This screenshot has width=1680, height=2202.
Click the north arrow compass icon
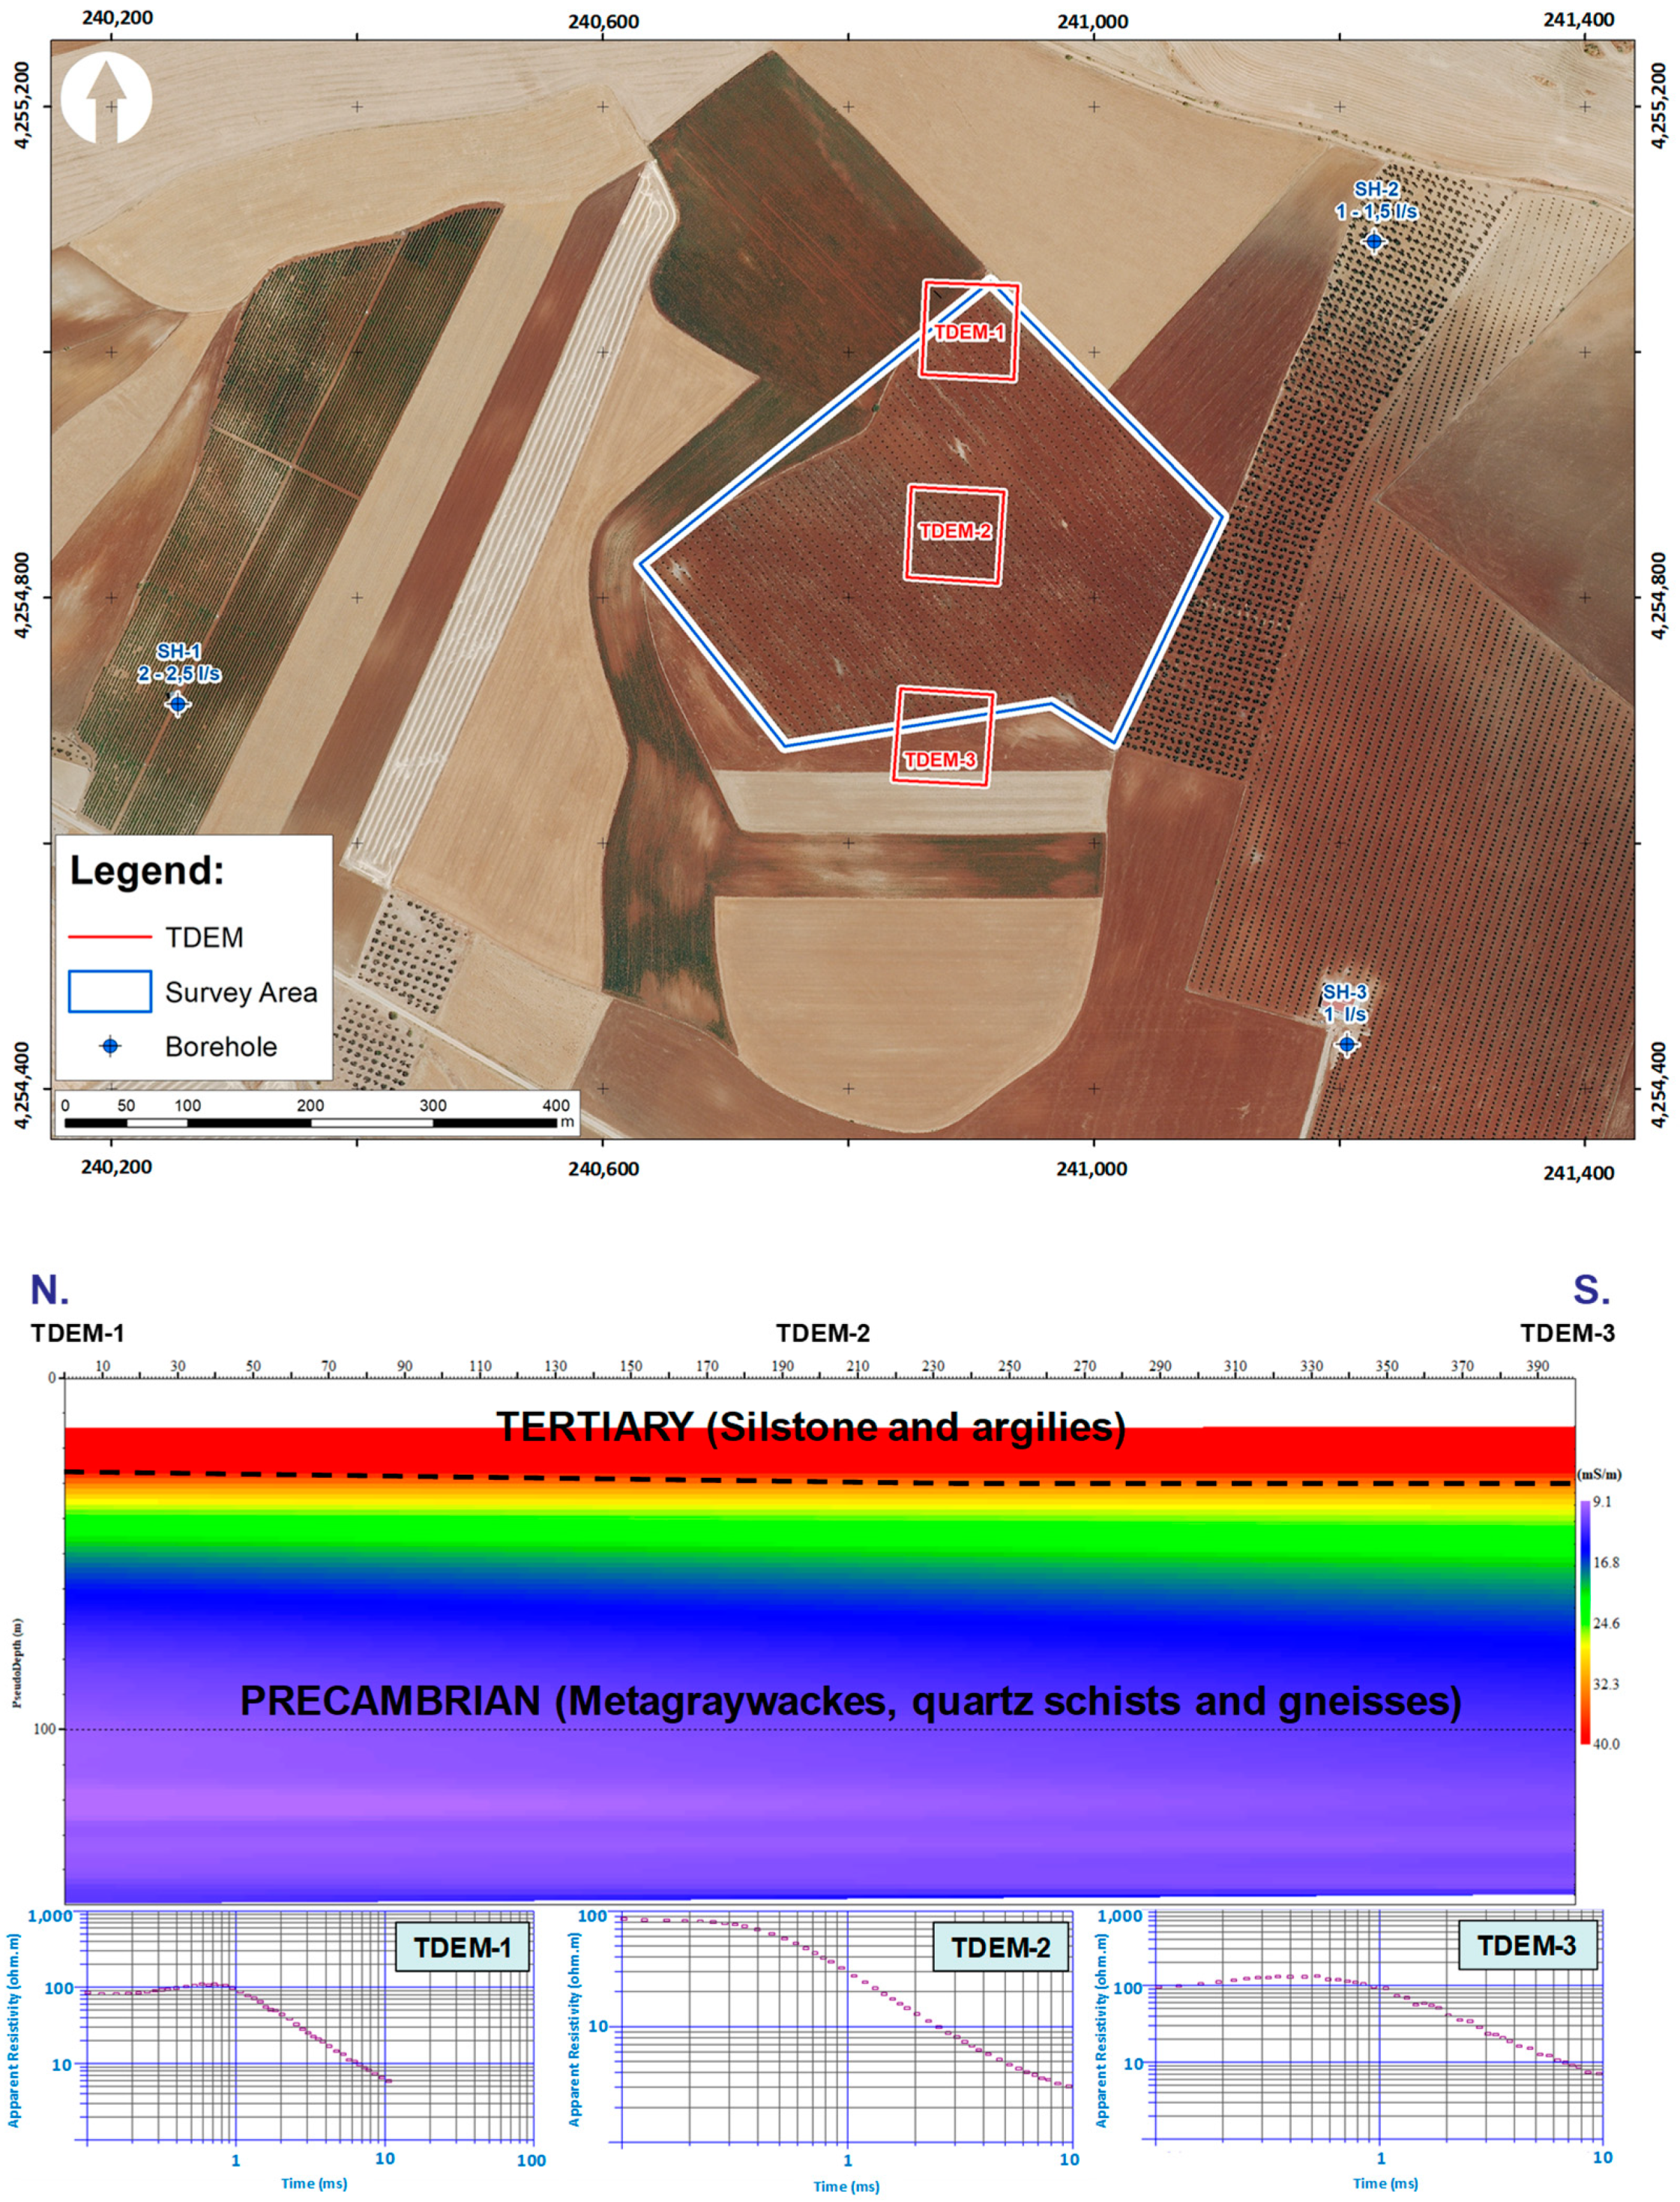coord(106,98)
